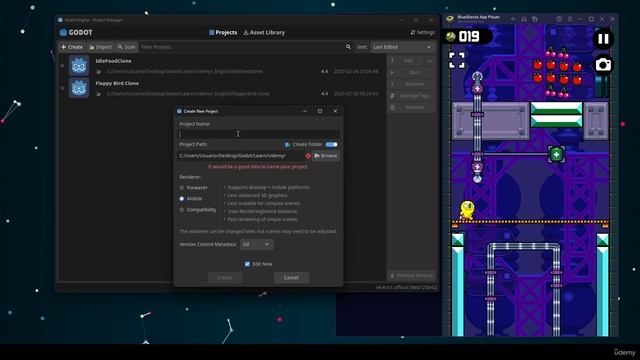Click the Flappy Bird Clone project name
The height and width of the screenshot is (360, 640).
click(117, 83)
